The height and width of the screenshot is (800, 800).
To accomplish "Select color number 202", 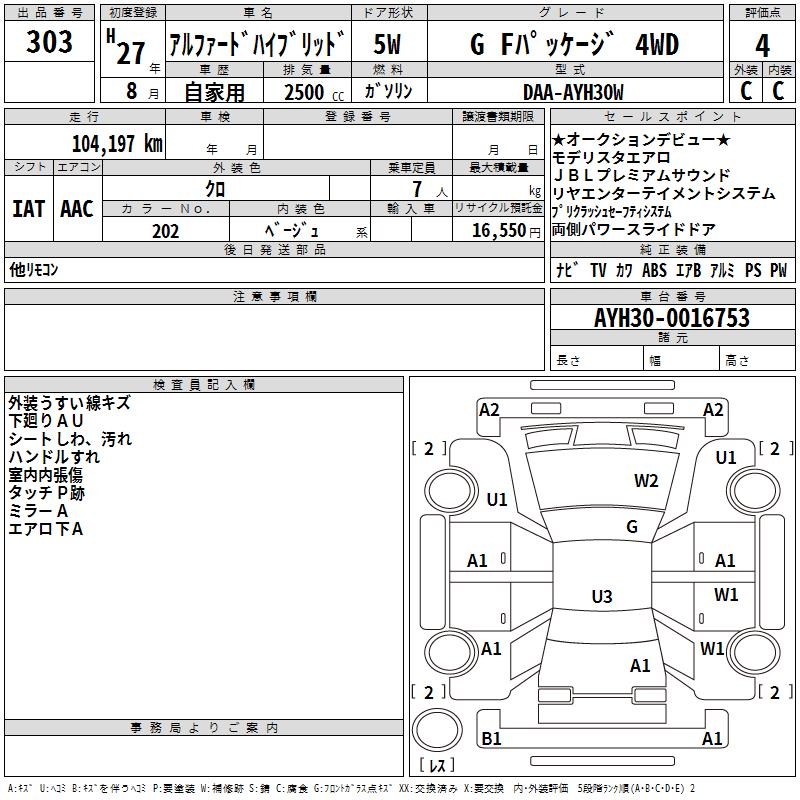I will click(165, 231).
